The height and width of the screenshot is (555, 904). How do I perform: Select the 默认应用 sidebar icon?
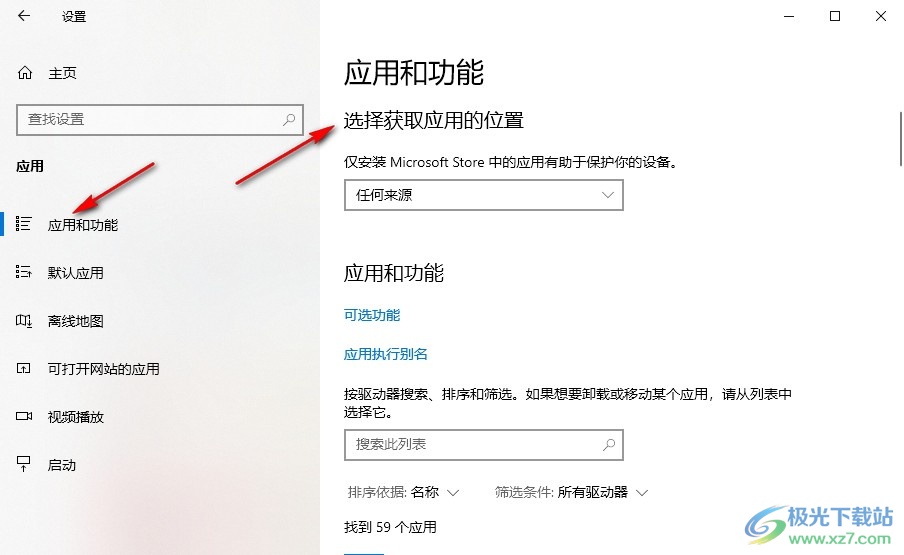coord(24,272)
